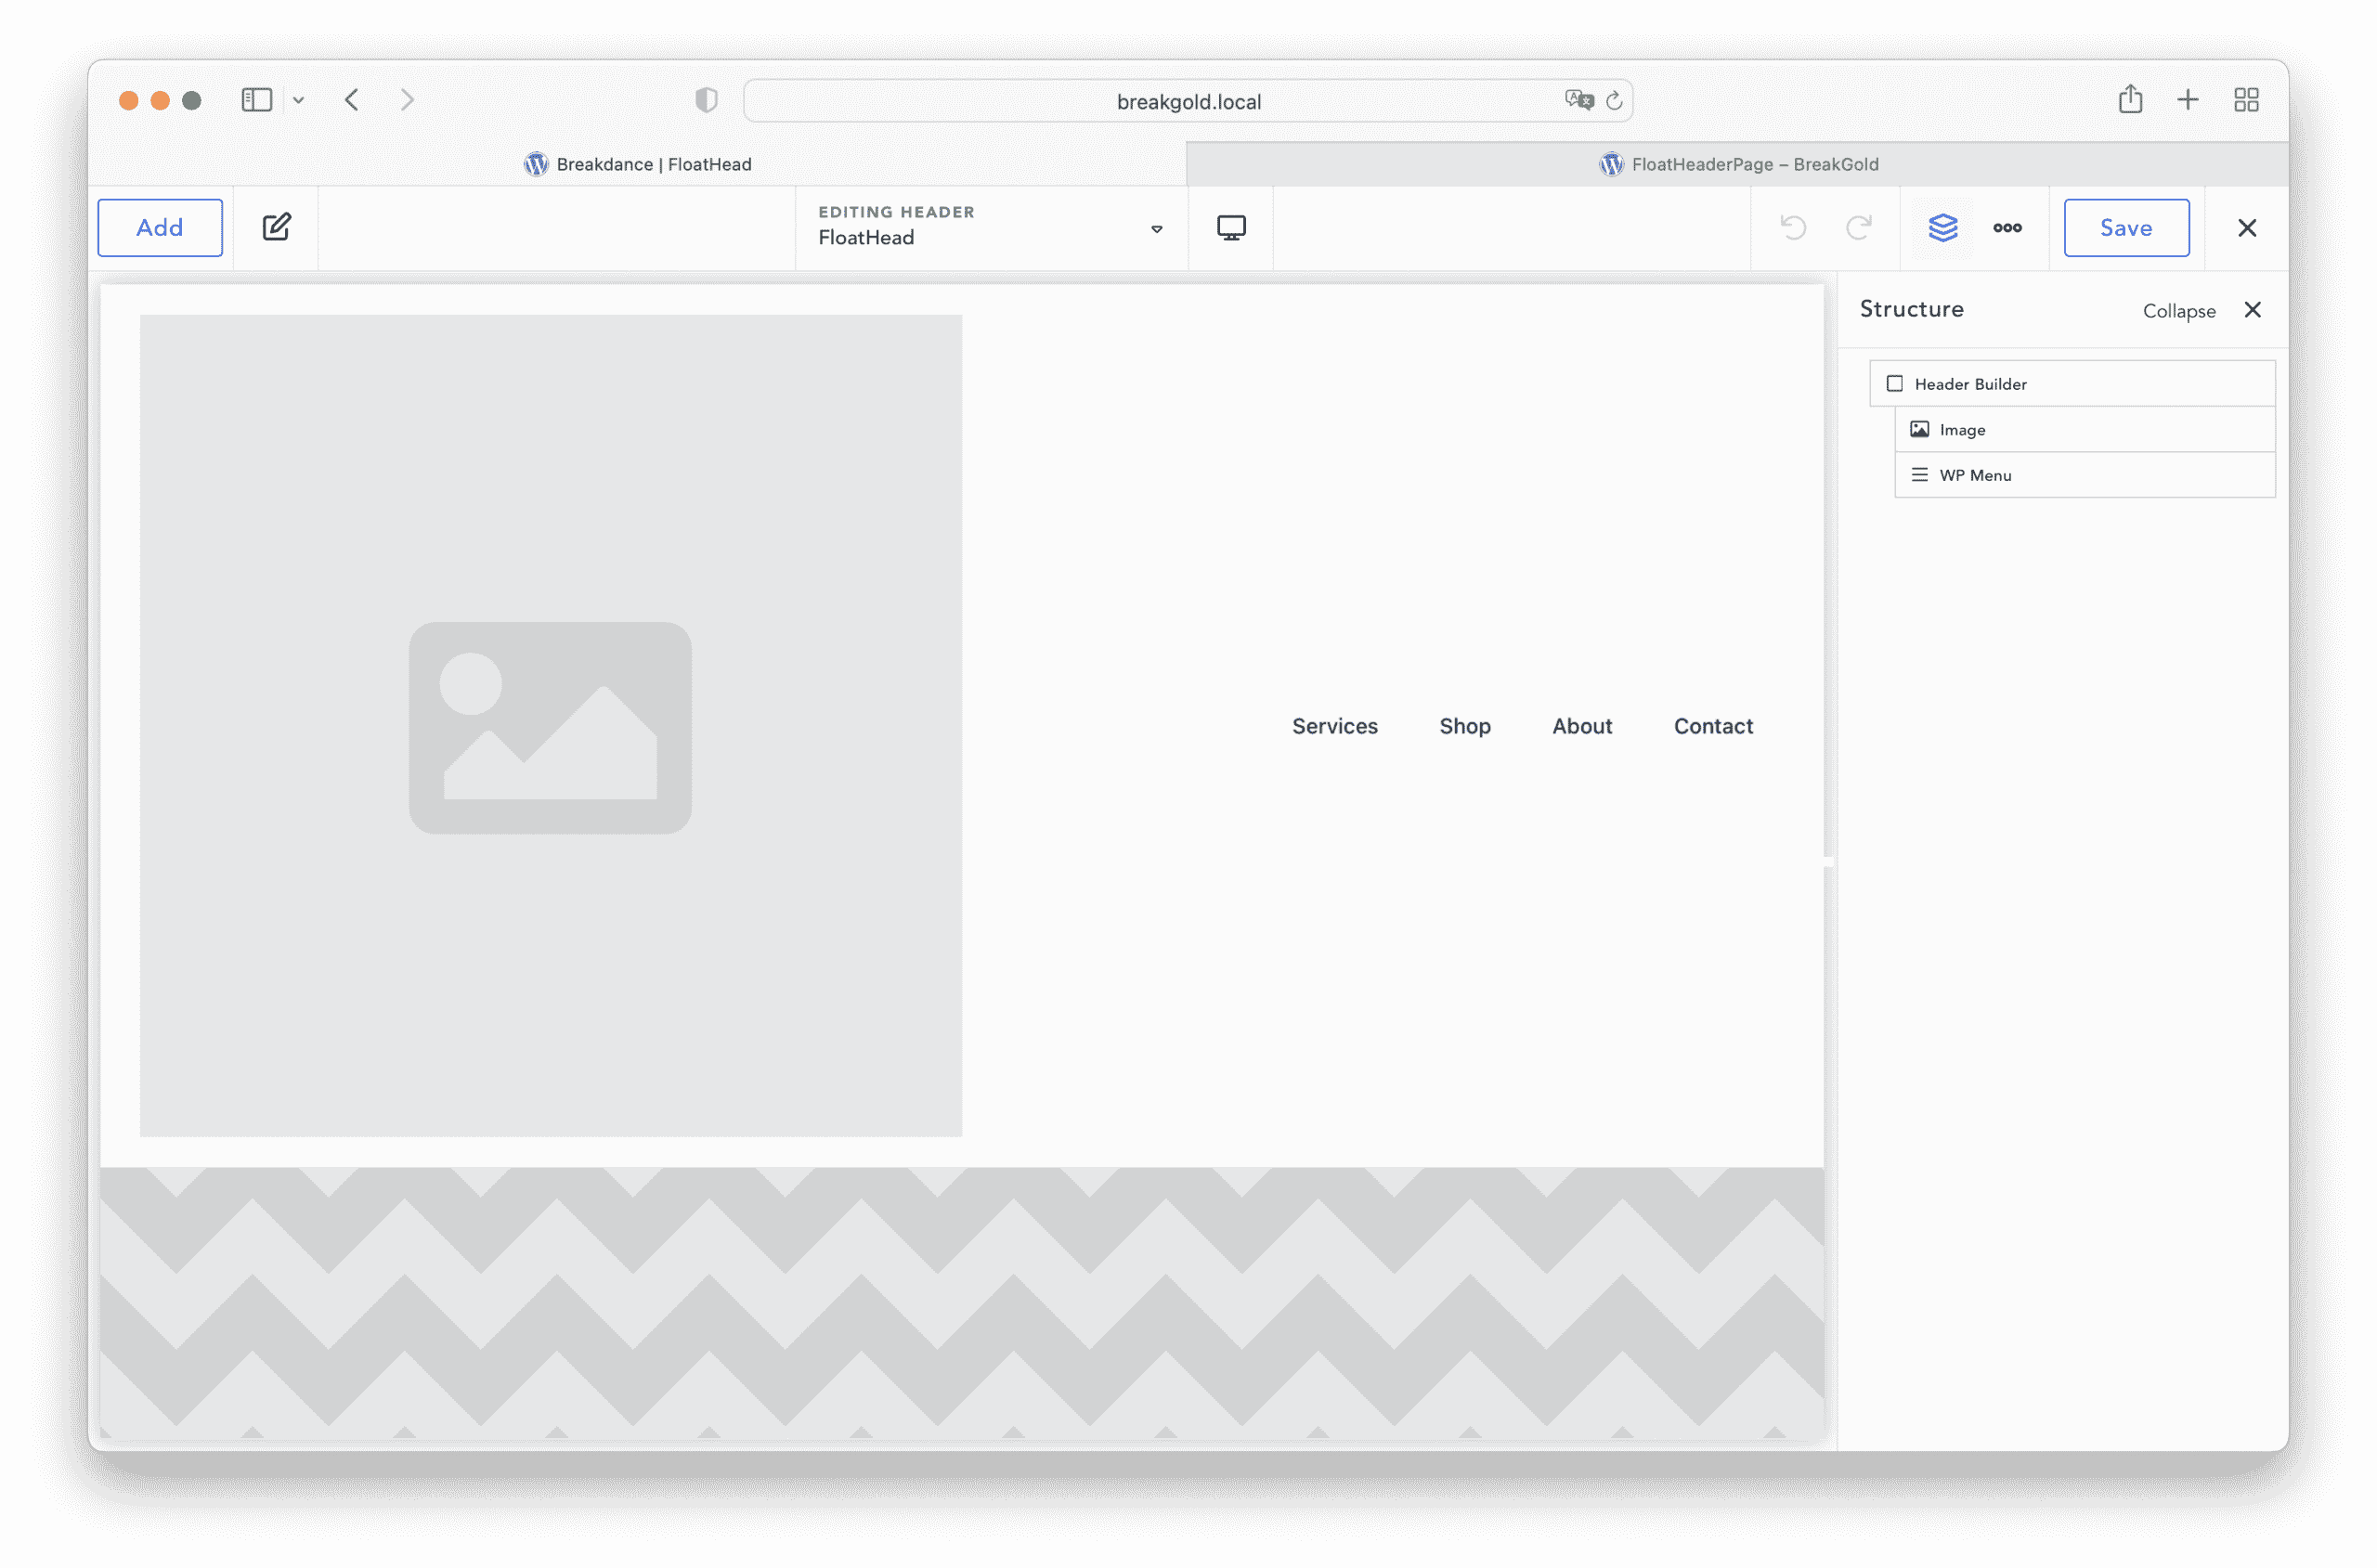Expand the sidebar chevron menu in Safari
Viewport: 2377px width, 1568px height.
(x=298, y=100)
